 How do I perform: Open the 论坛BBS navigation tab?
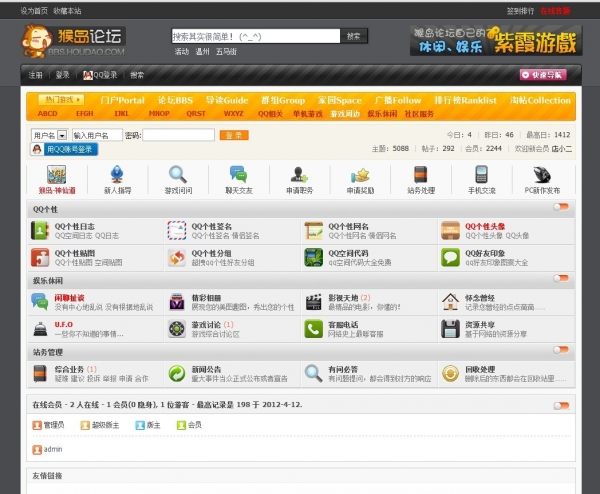(174, 100)
